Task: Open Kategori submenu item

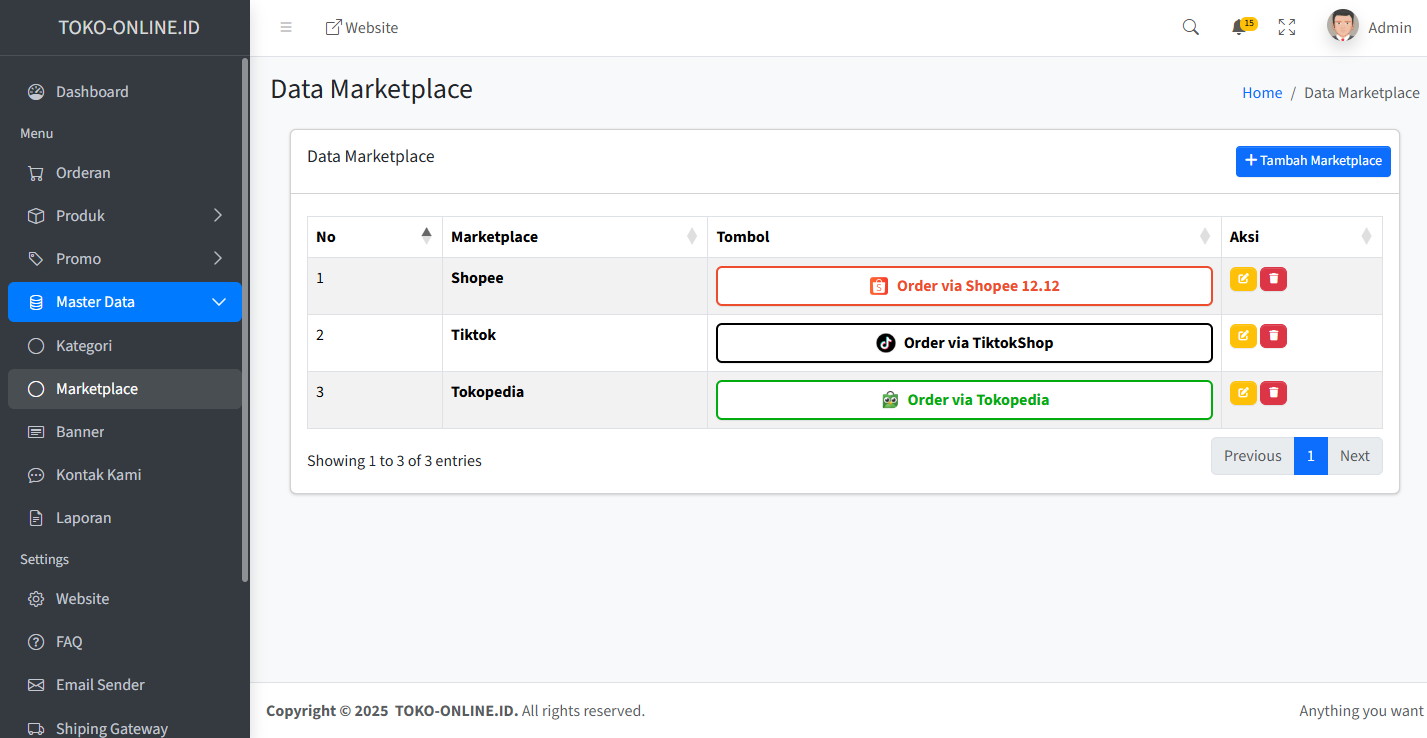Action: click(x=124, y=346)
